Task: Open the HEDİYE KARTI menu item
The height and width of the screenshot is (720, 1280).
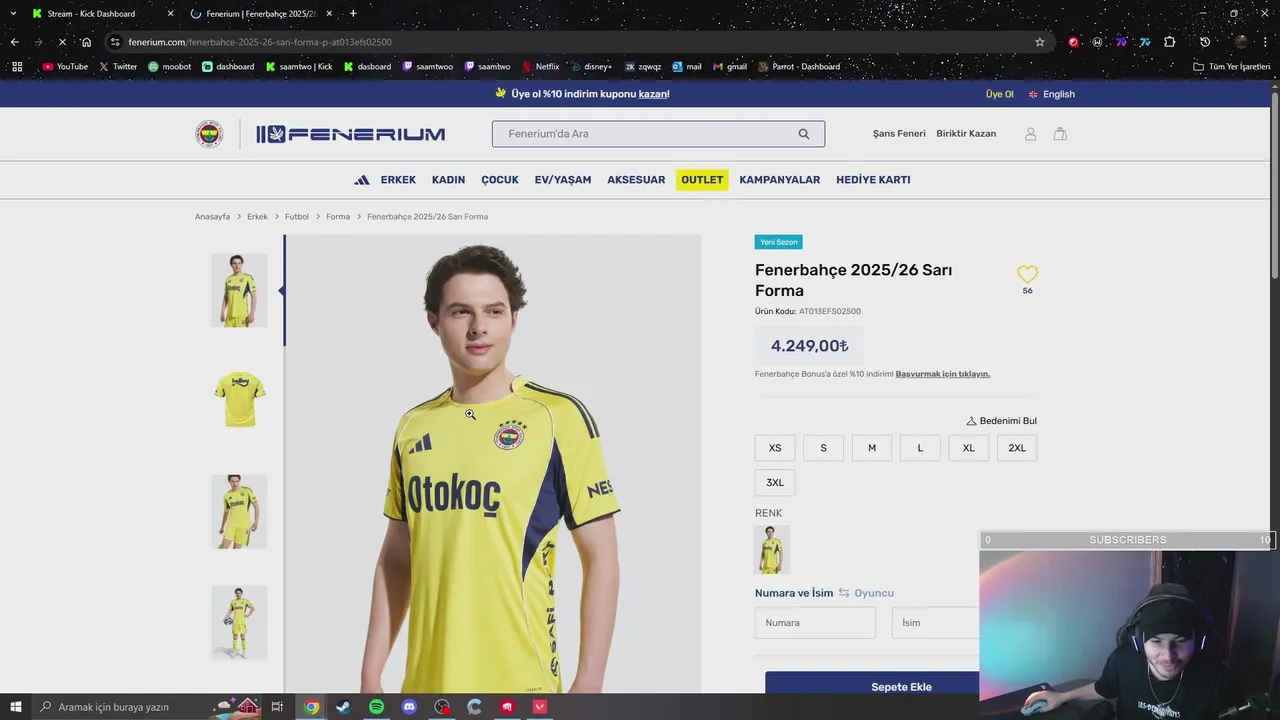Action: click(873, 180)
